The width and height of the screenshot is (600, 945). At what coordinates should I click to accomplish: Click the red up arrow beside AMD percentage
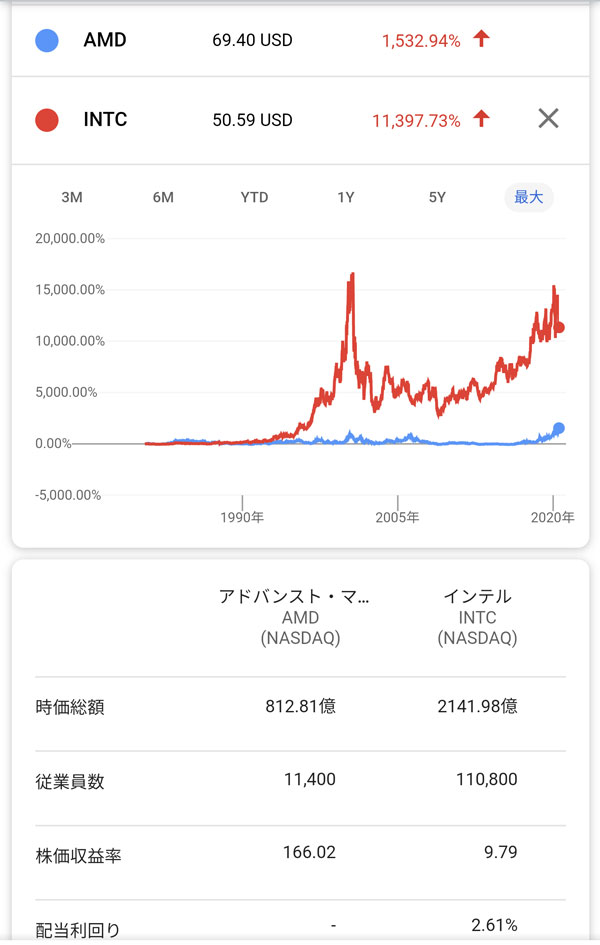pyautogui.click(x=482, y=40)
